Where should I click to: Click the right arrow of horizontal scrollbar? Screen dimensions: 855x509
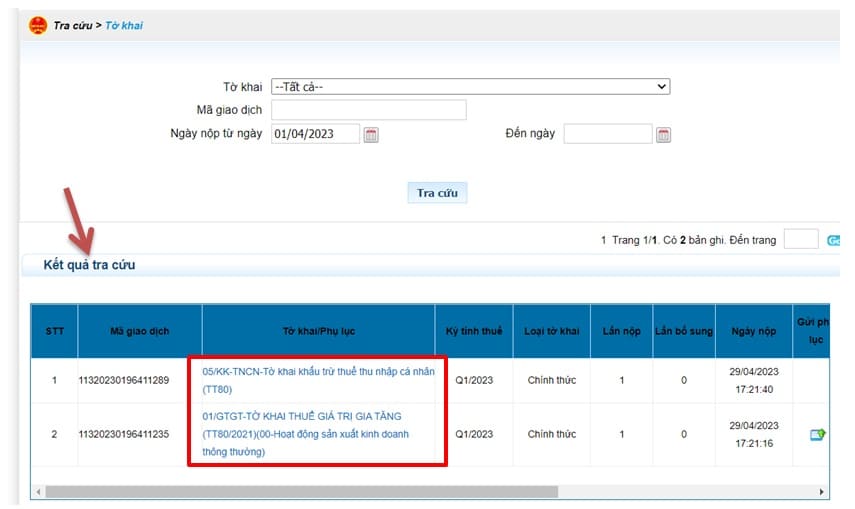click(823, 492)
